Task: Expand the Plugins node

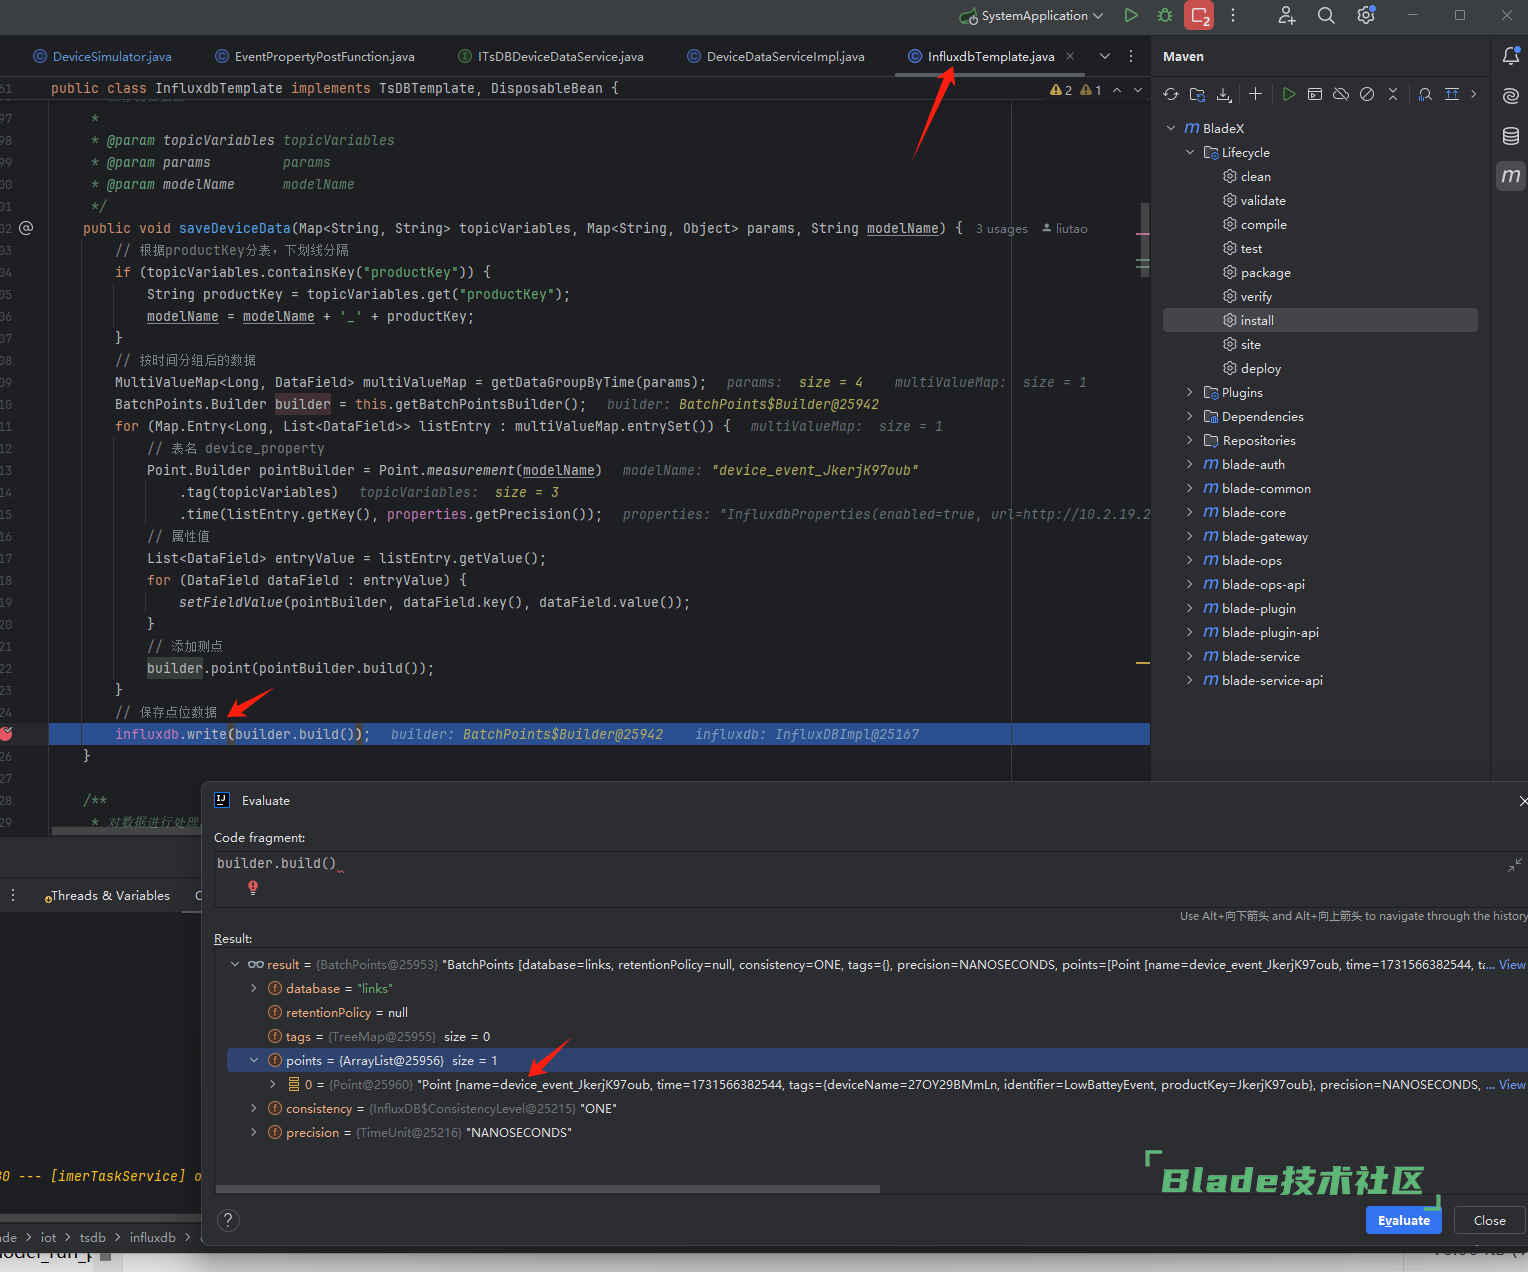Action: click(1190, 392)
